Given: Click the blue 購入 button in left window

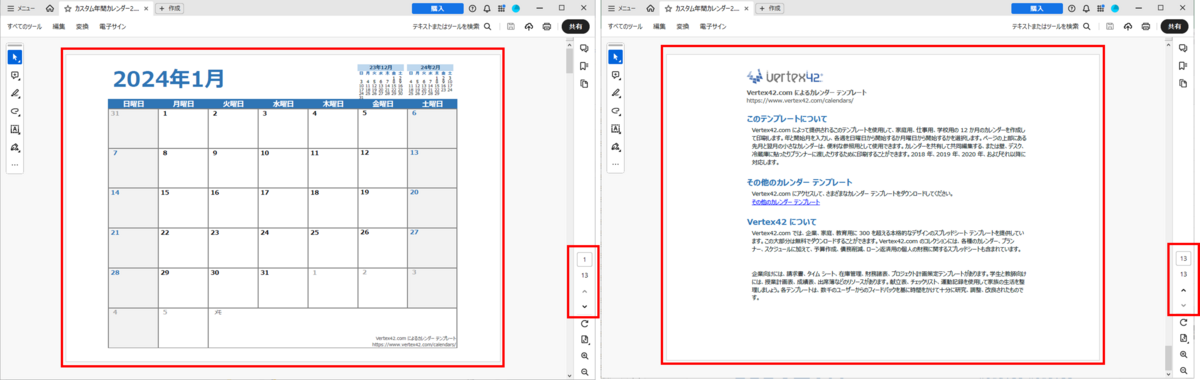Looking at the screenshot, I should [x=437, y=8].
